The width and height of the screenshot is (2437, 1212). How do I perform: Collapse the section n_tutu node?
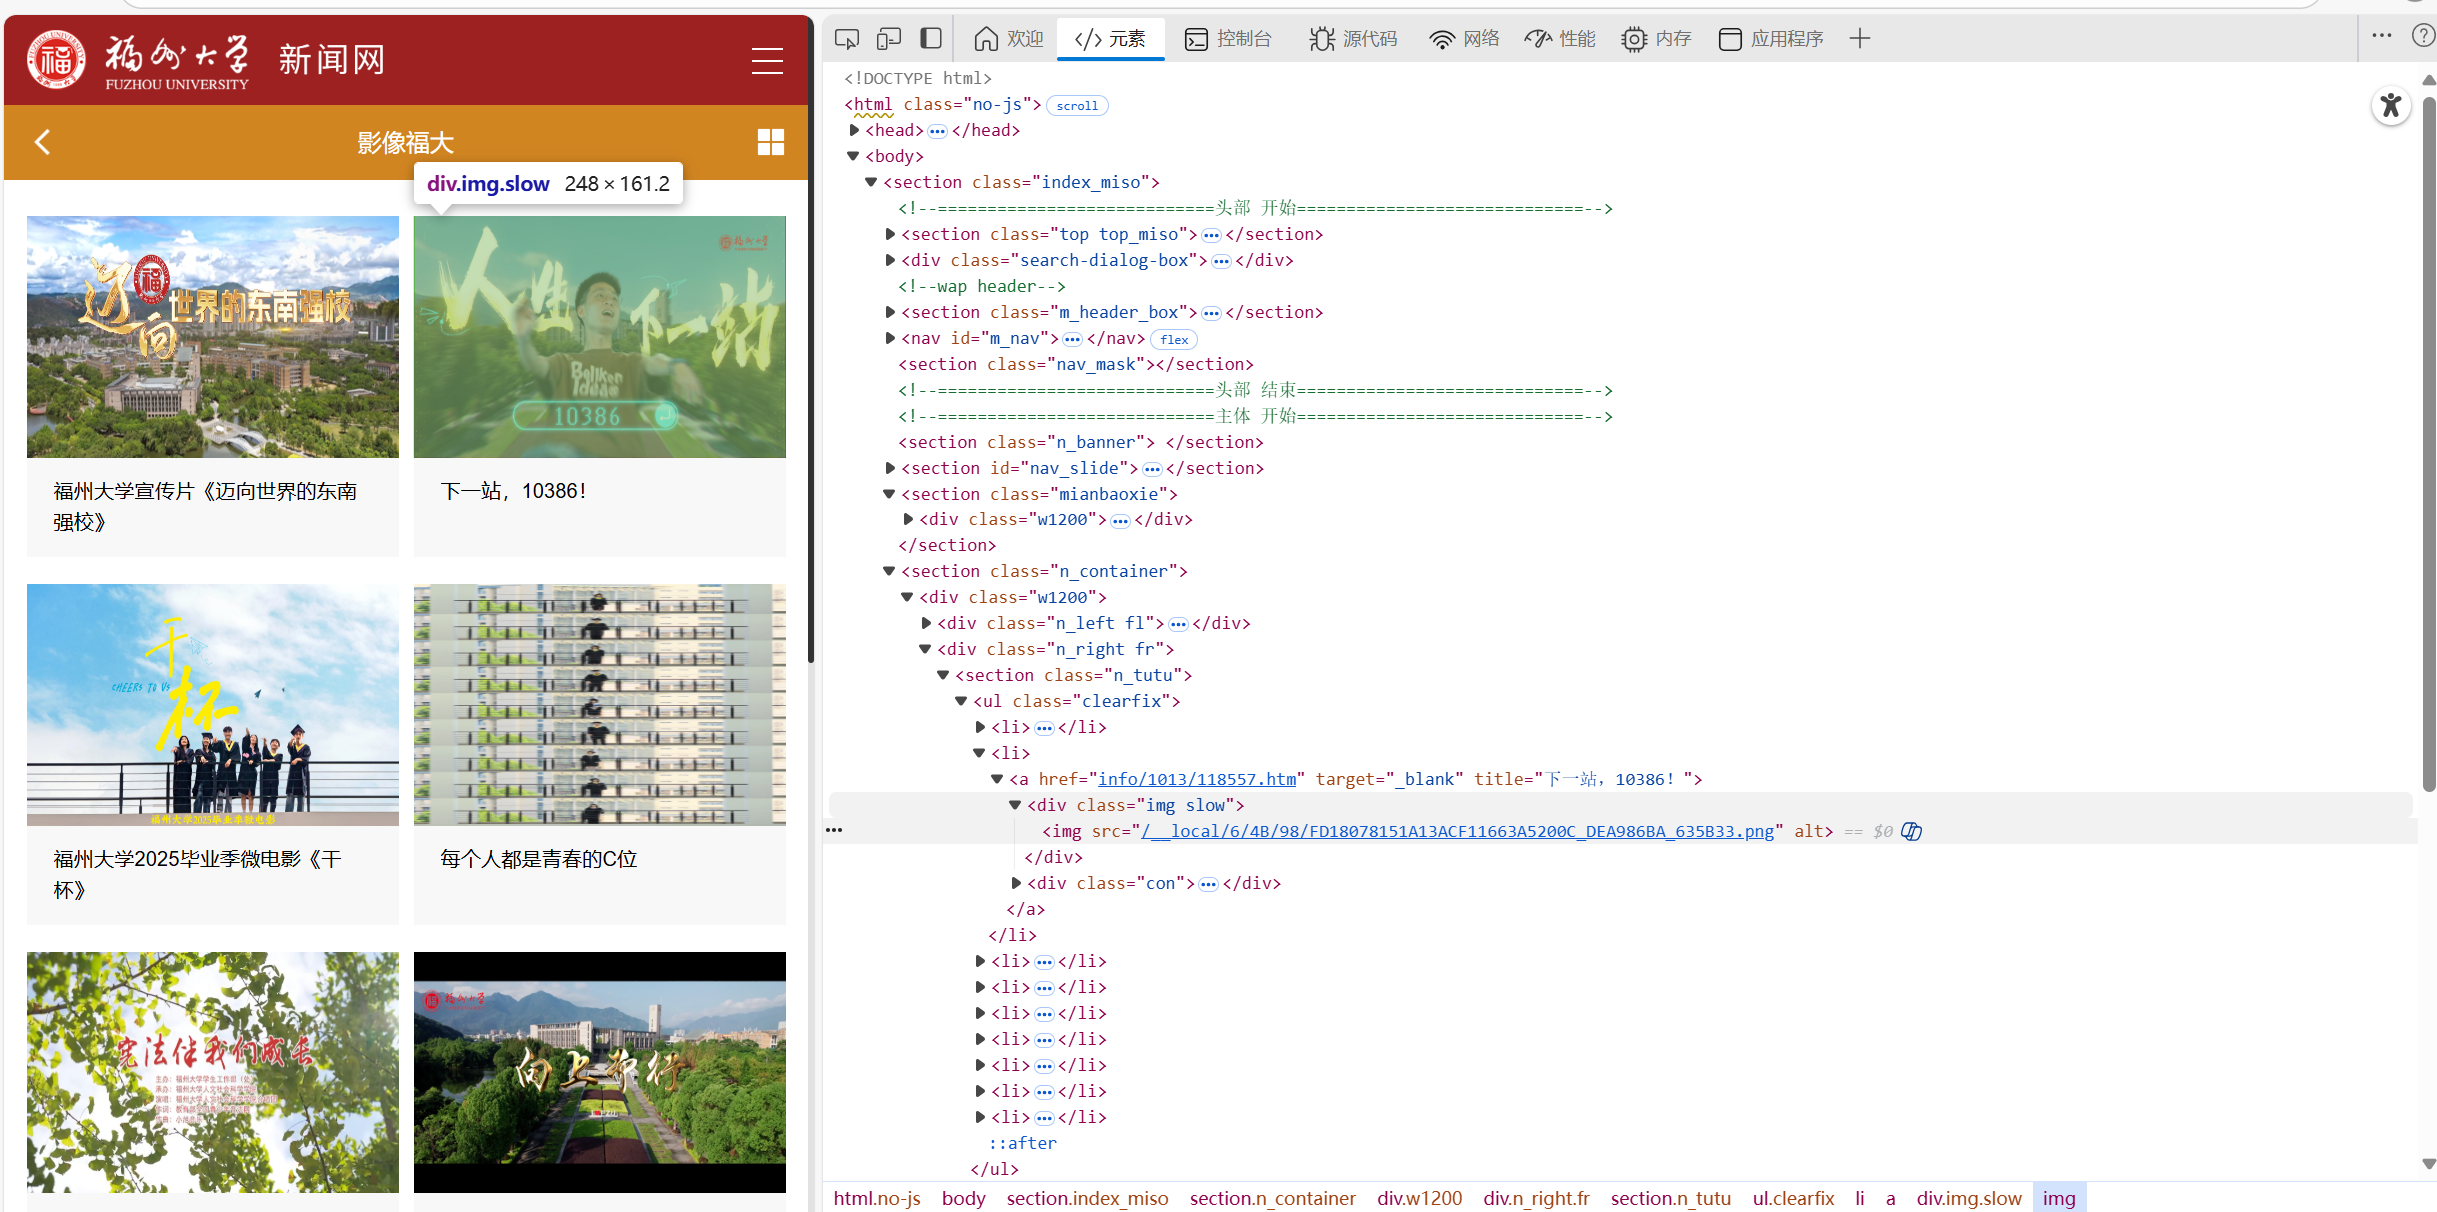(x=943, y=675)
